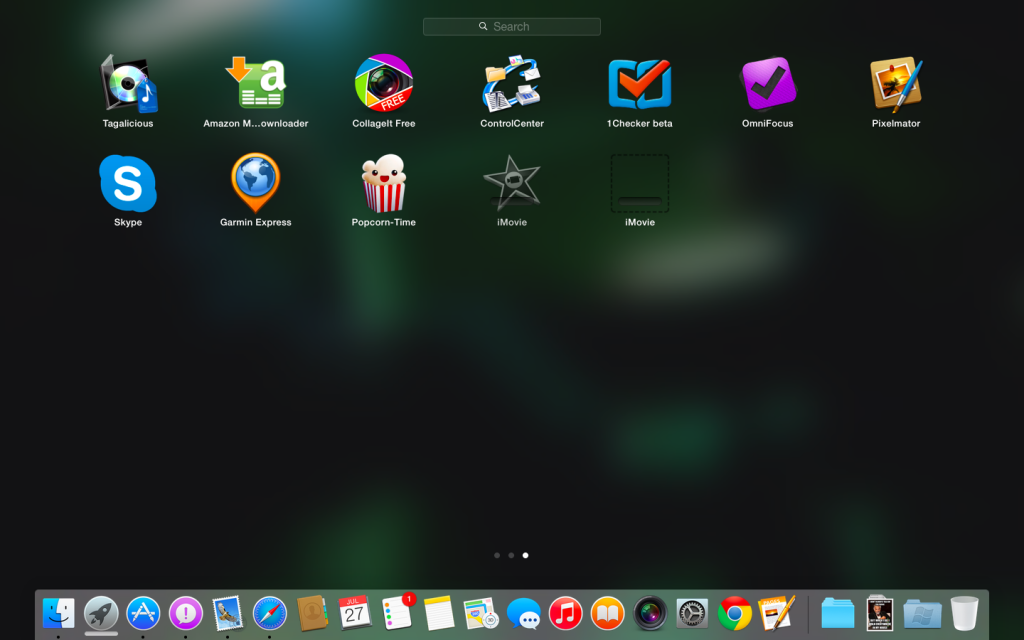This screenshot has height=640, width=1024.
Task: Launch Google Chrome from the Dock
Action: 735,613
